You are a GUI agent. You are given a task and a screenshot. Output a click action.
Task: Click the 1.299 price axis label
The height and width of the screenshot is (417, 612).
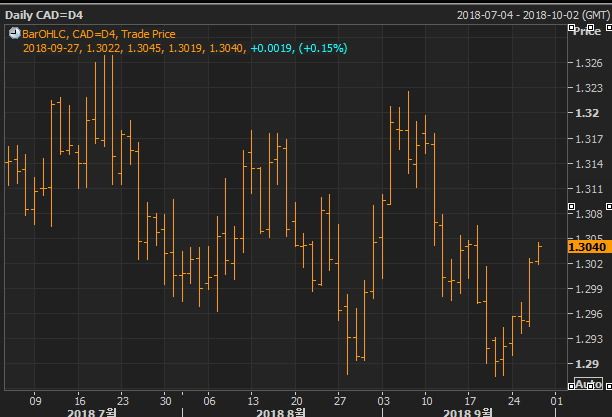click(x=589, y=289)
